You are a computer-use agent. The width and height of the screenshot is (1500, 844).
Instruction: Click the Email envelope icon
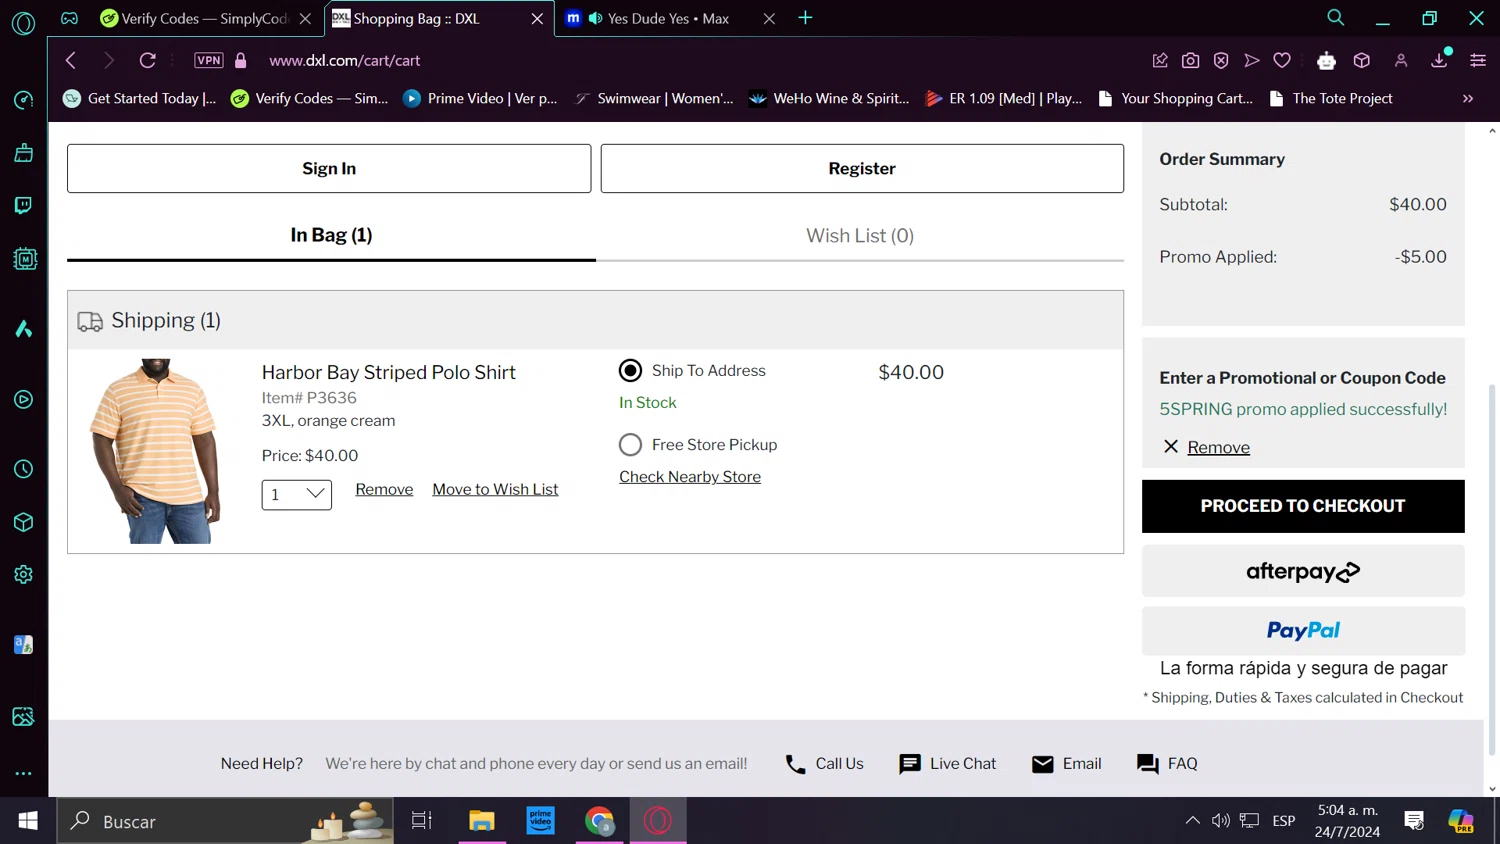tap(1042, 764)
